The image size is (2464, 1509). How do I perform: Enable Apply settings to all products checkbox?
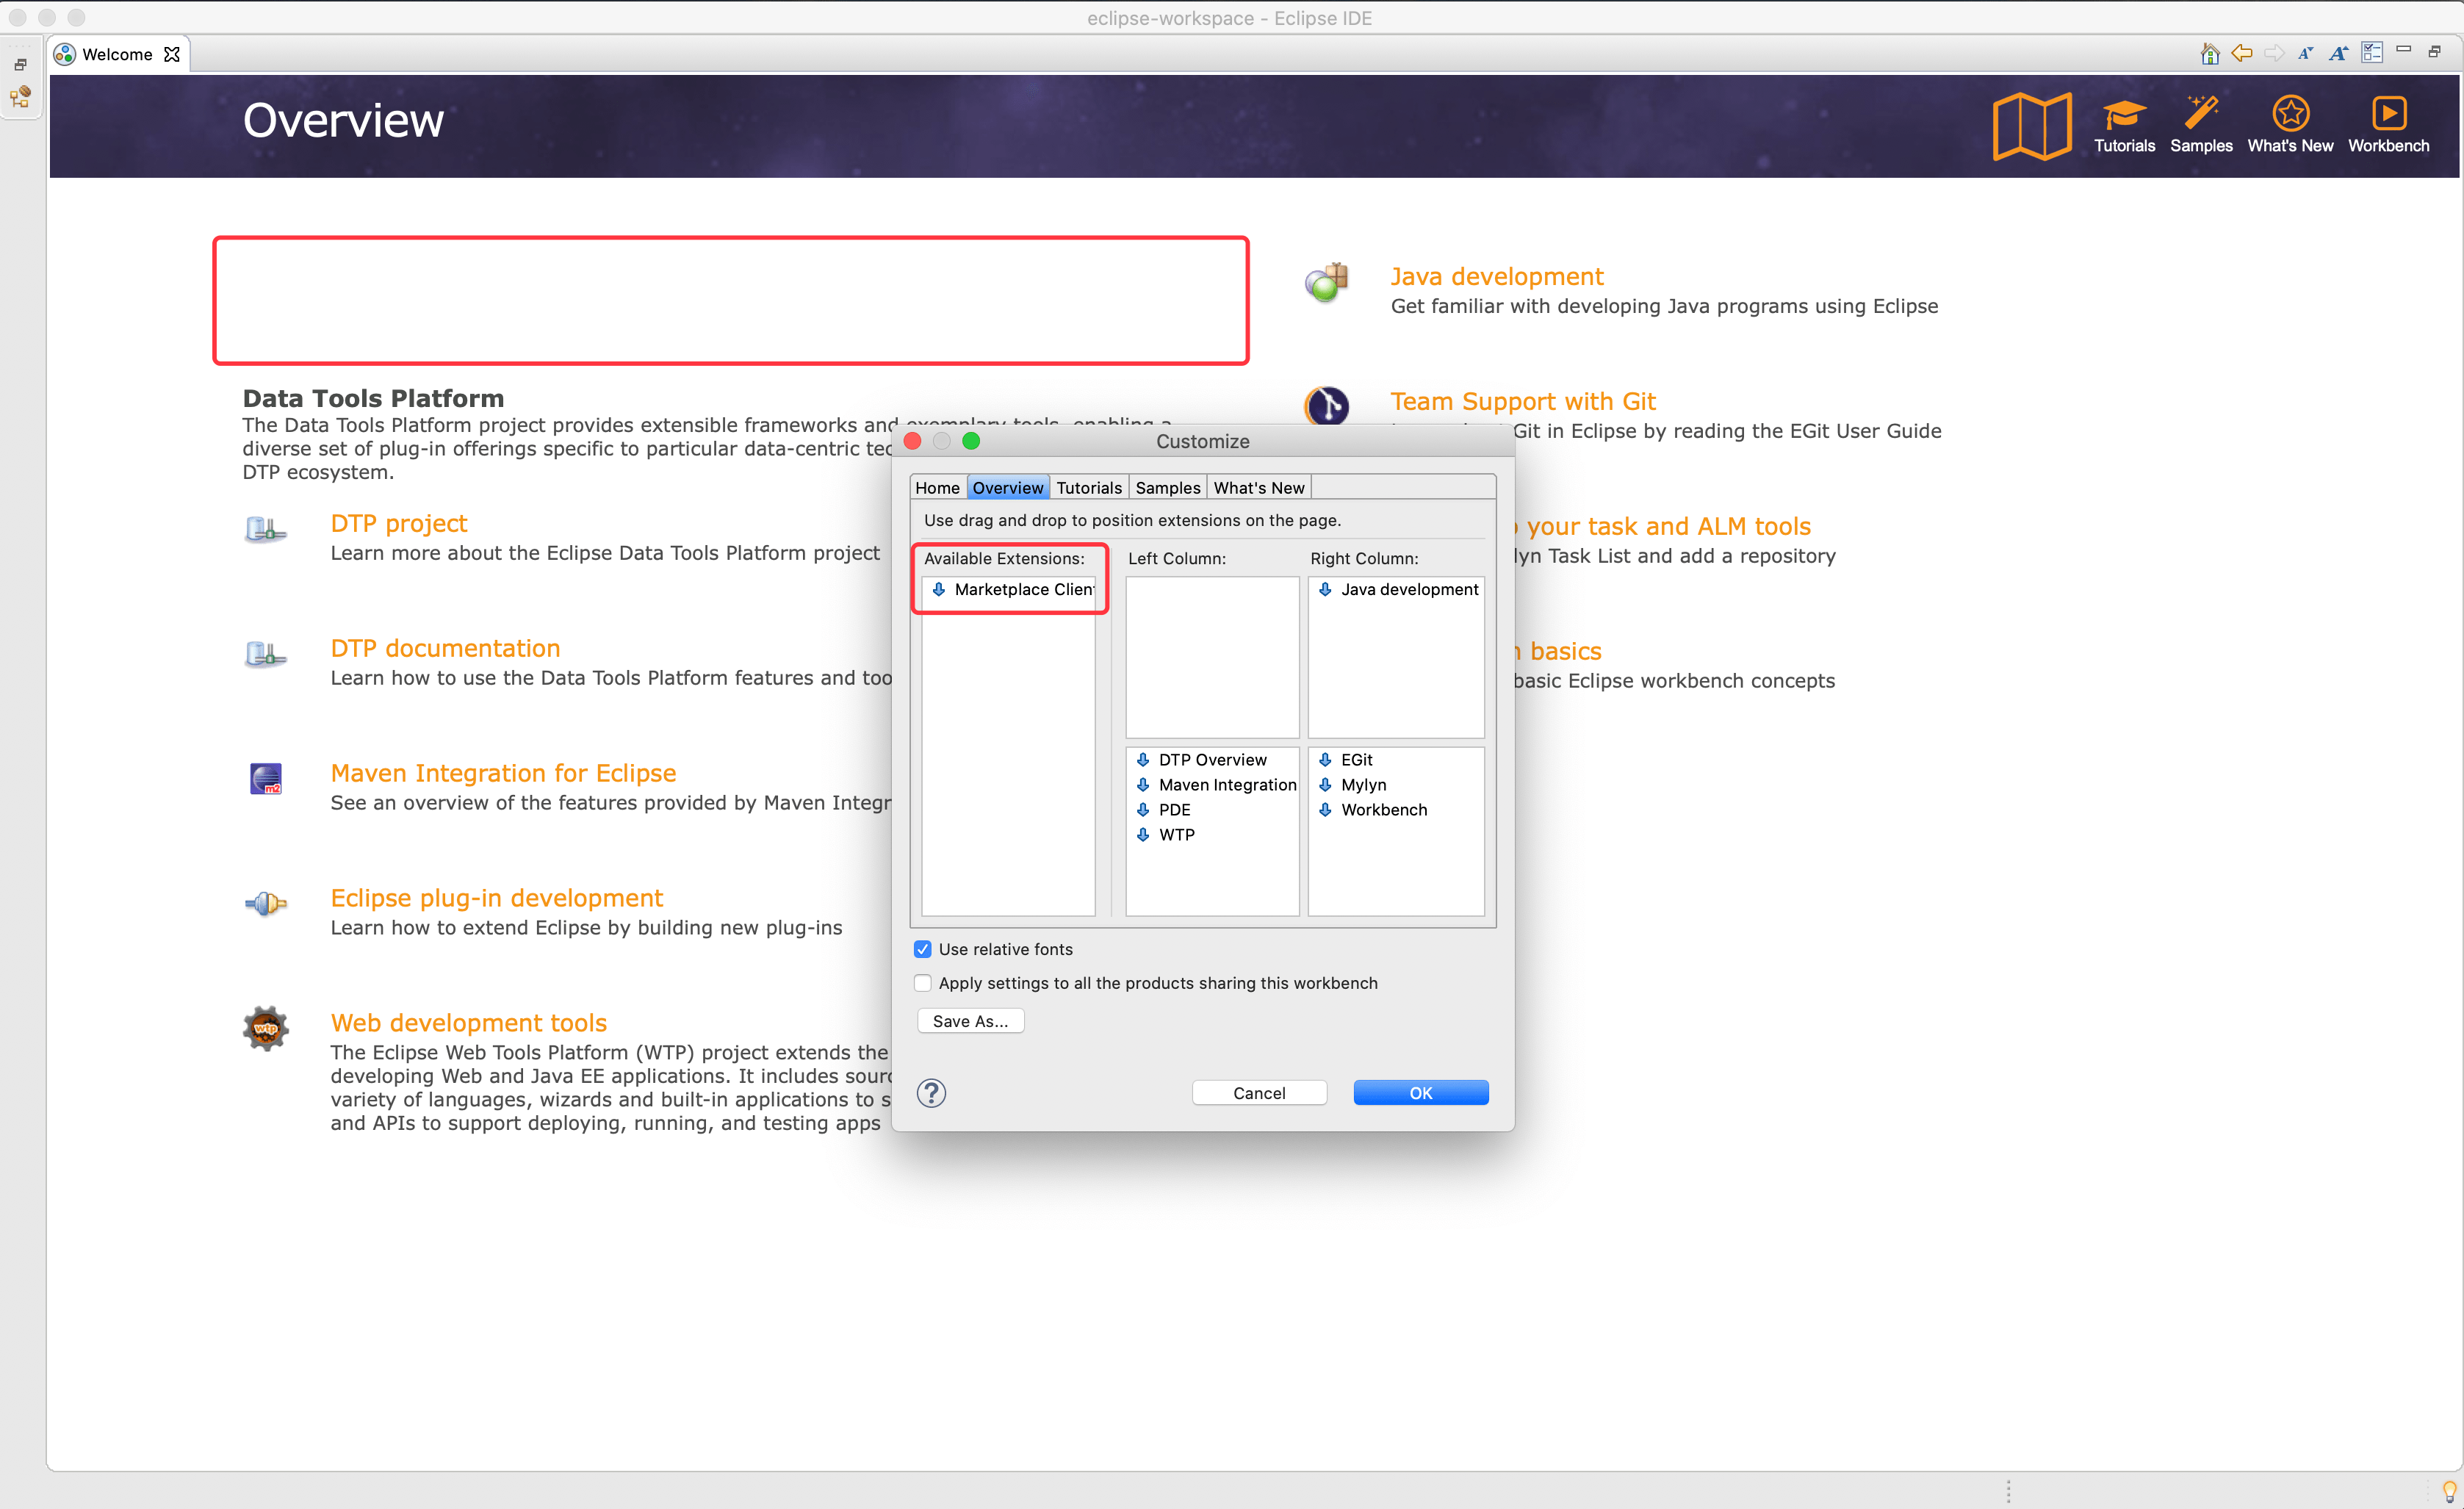point(922,983)
